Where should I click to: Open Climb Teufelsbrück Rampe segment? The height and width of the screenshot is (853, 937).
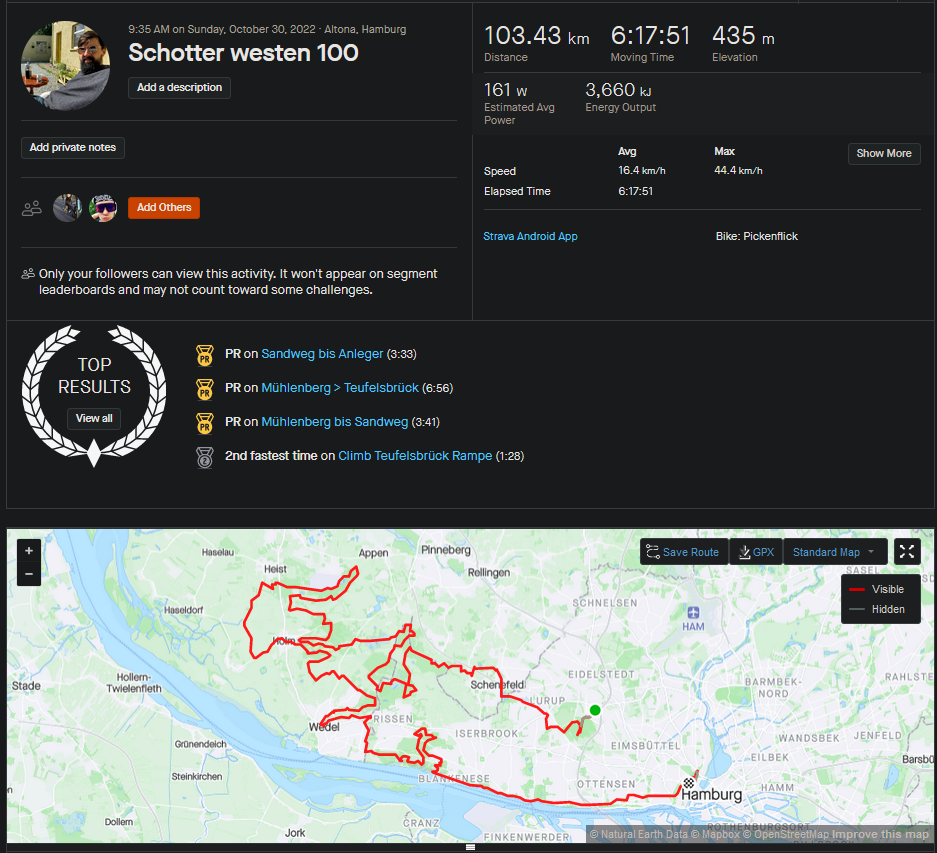tap(415, 456)
